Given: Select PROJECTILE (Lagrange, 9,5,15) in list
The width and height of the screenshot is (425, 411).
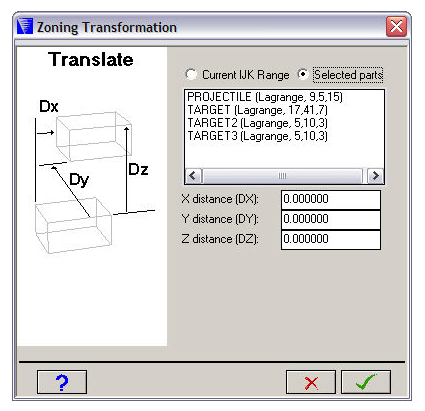Looking at the screenshot, I should (x=265, y=97).
